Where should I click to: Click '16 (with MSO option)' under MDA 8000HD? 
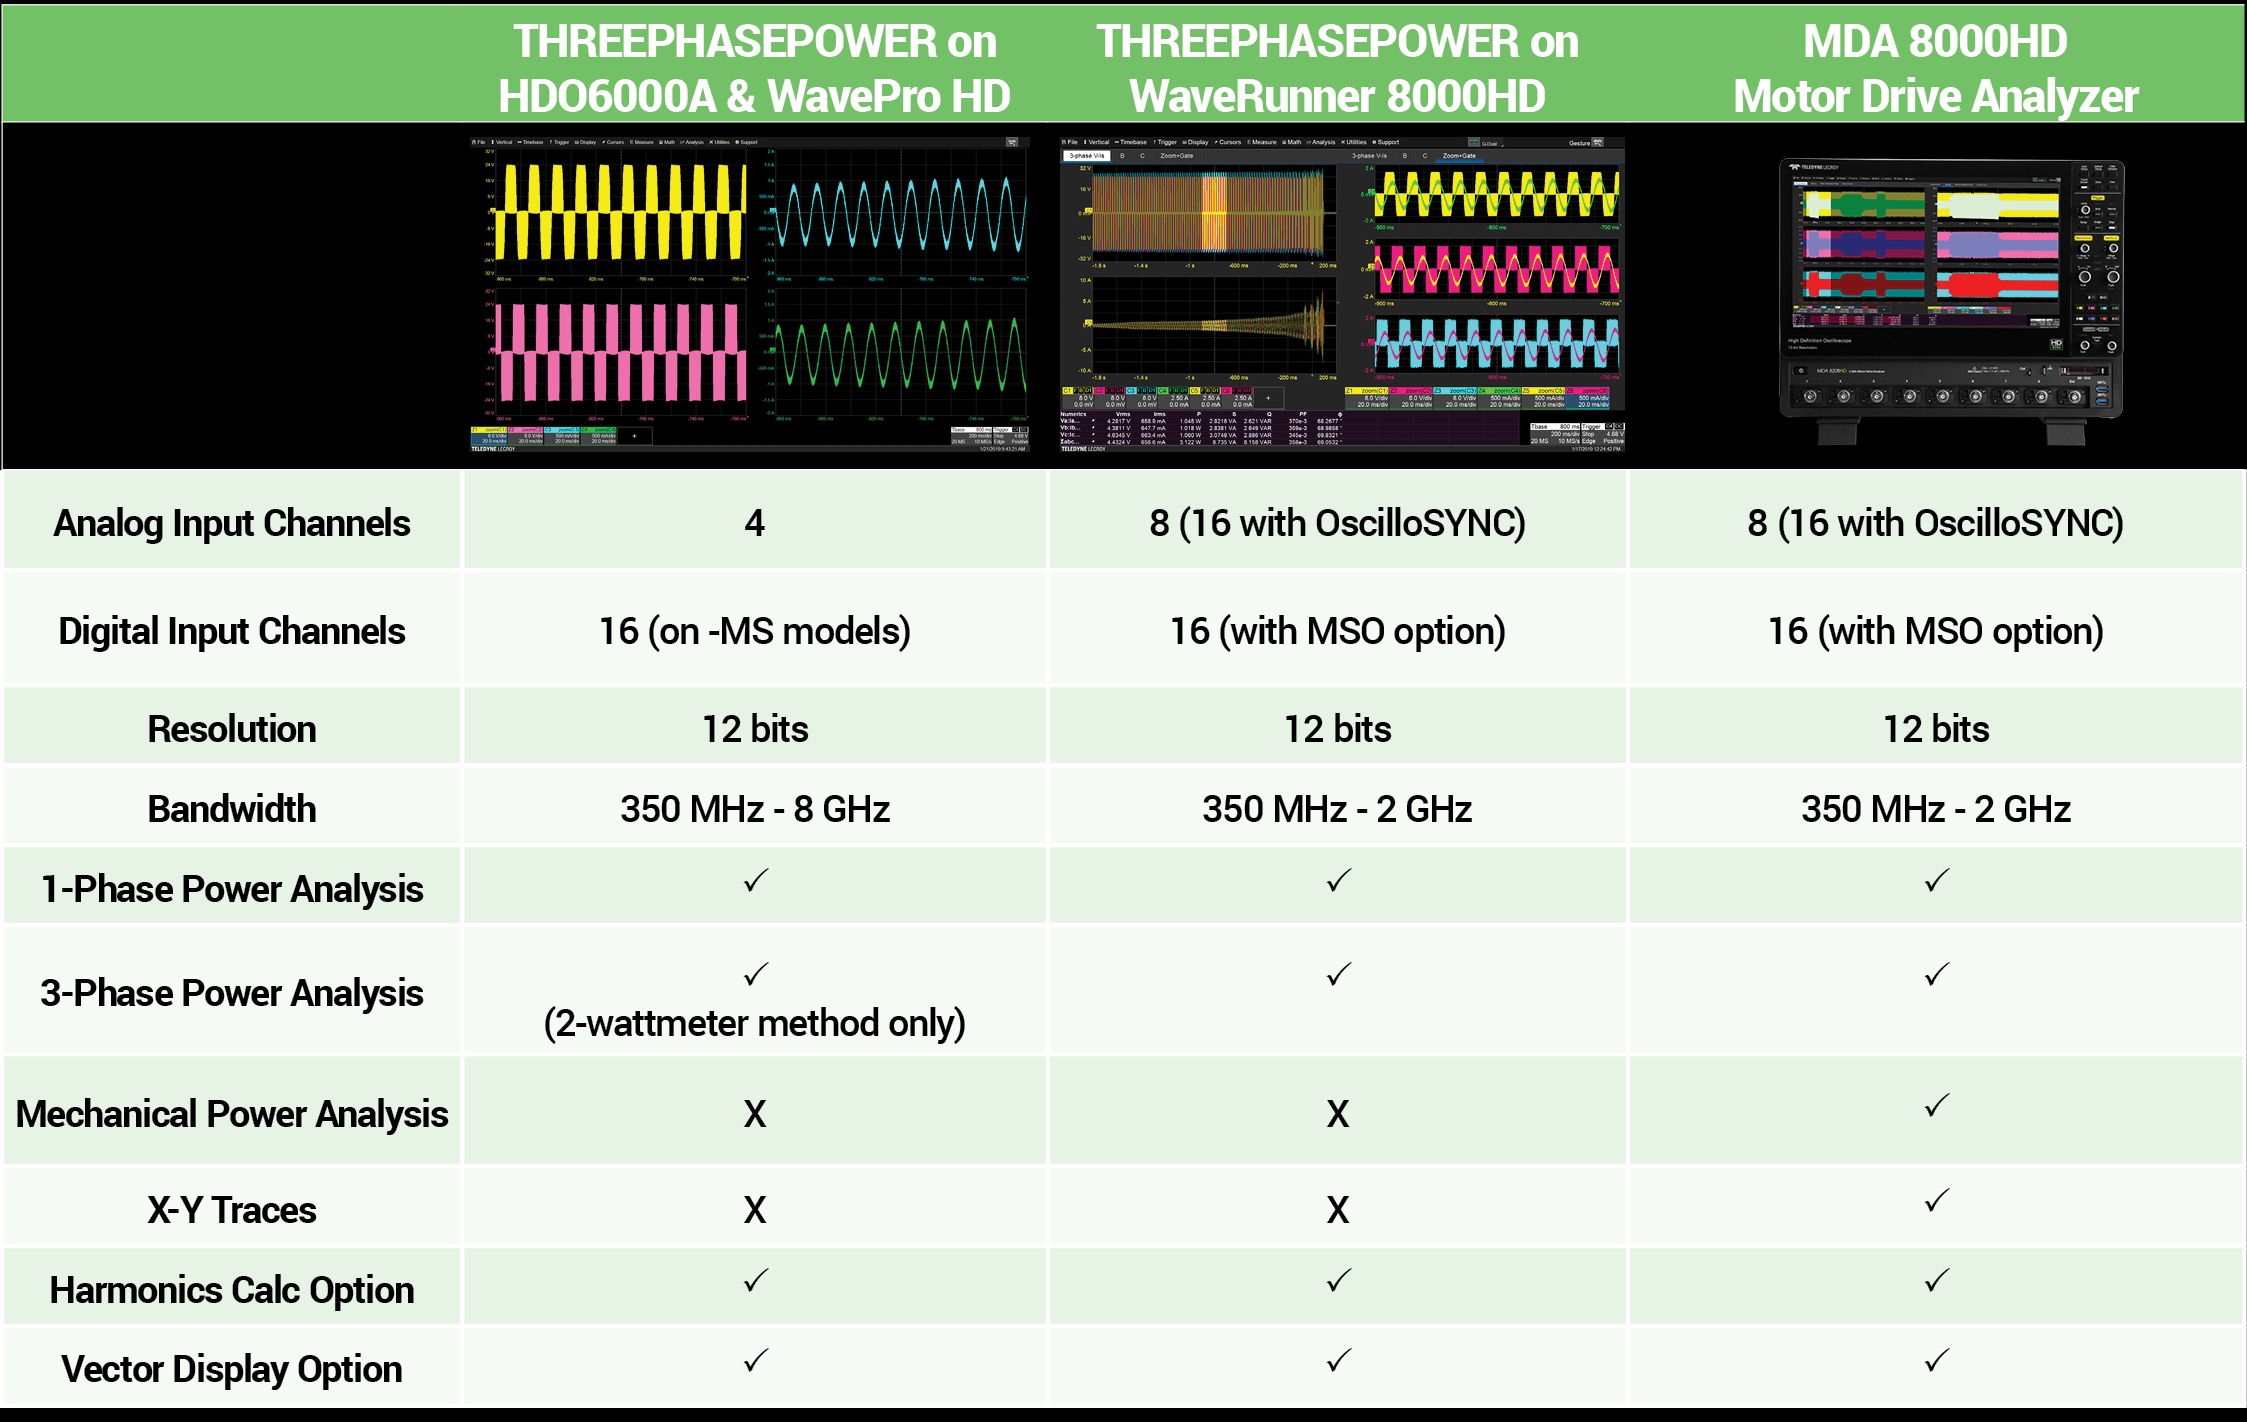pyautogui.click(x=1936, y=631)
